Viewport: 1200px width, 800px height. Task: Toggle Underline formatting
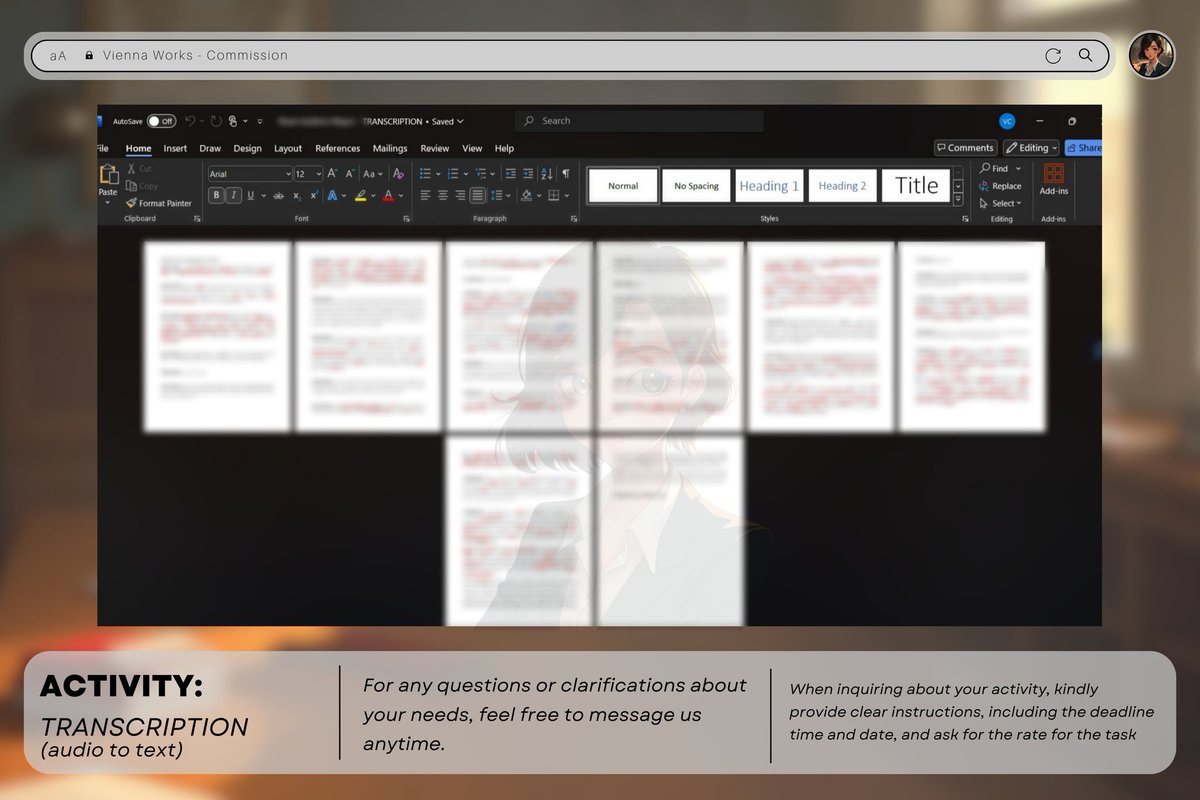[x=250, y=196]
